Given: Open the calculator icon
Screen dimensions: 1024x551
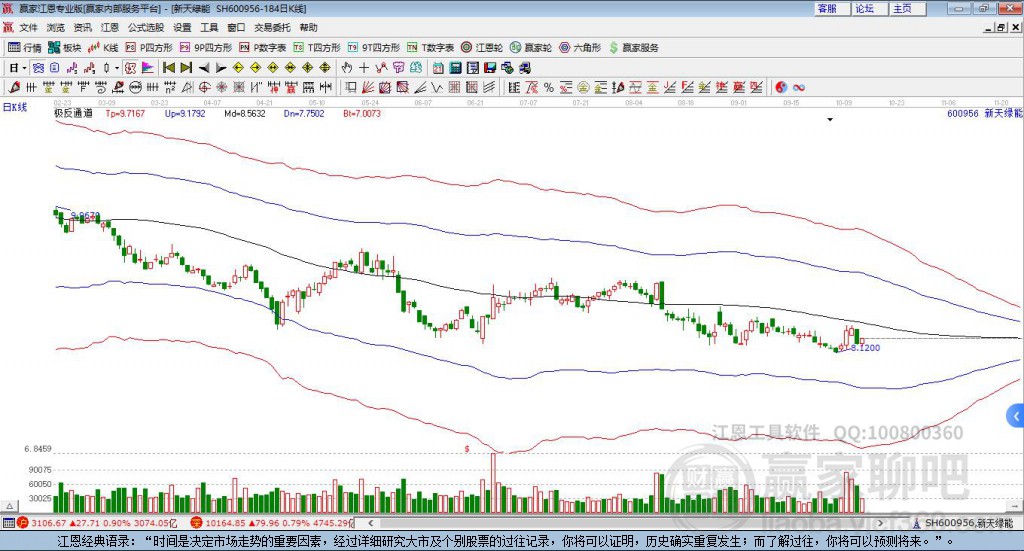Looking at the screenshot, I should 455,68.
